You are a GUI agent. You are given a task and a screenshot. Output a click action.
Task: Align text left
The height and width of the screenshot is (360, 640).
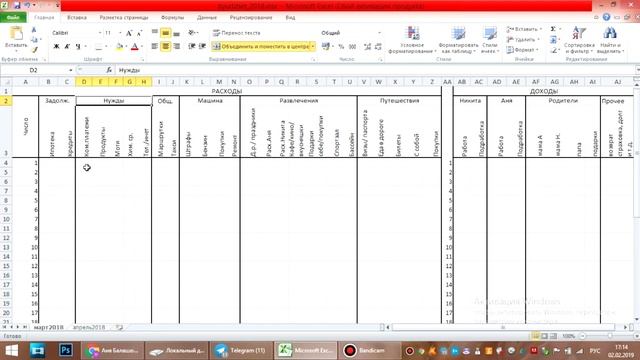(x=155, y=47)
